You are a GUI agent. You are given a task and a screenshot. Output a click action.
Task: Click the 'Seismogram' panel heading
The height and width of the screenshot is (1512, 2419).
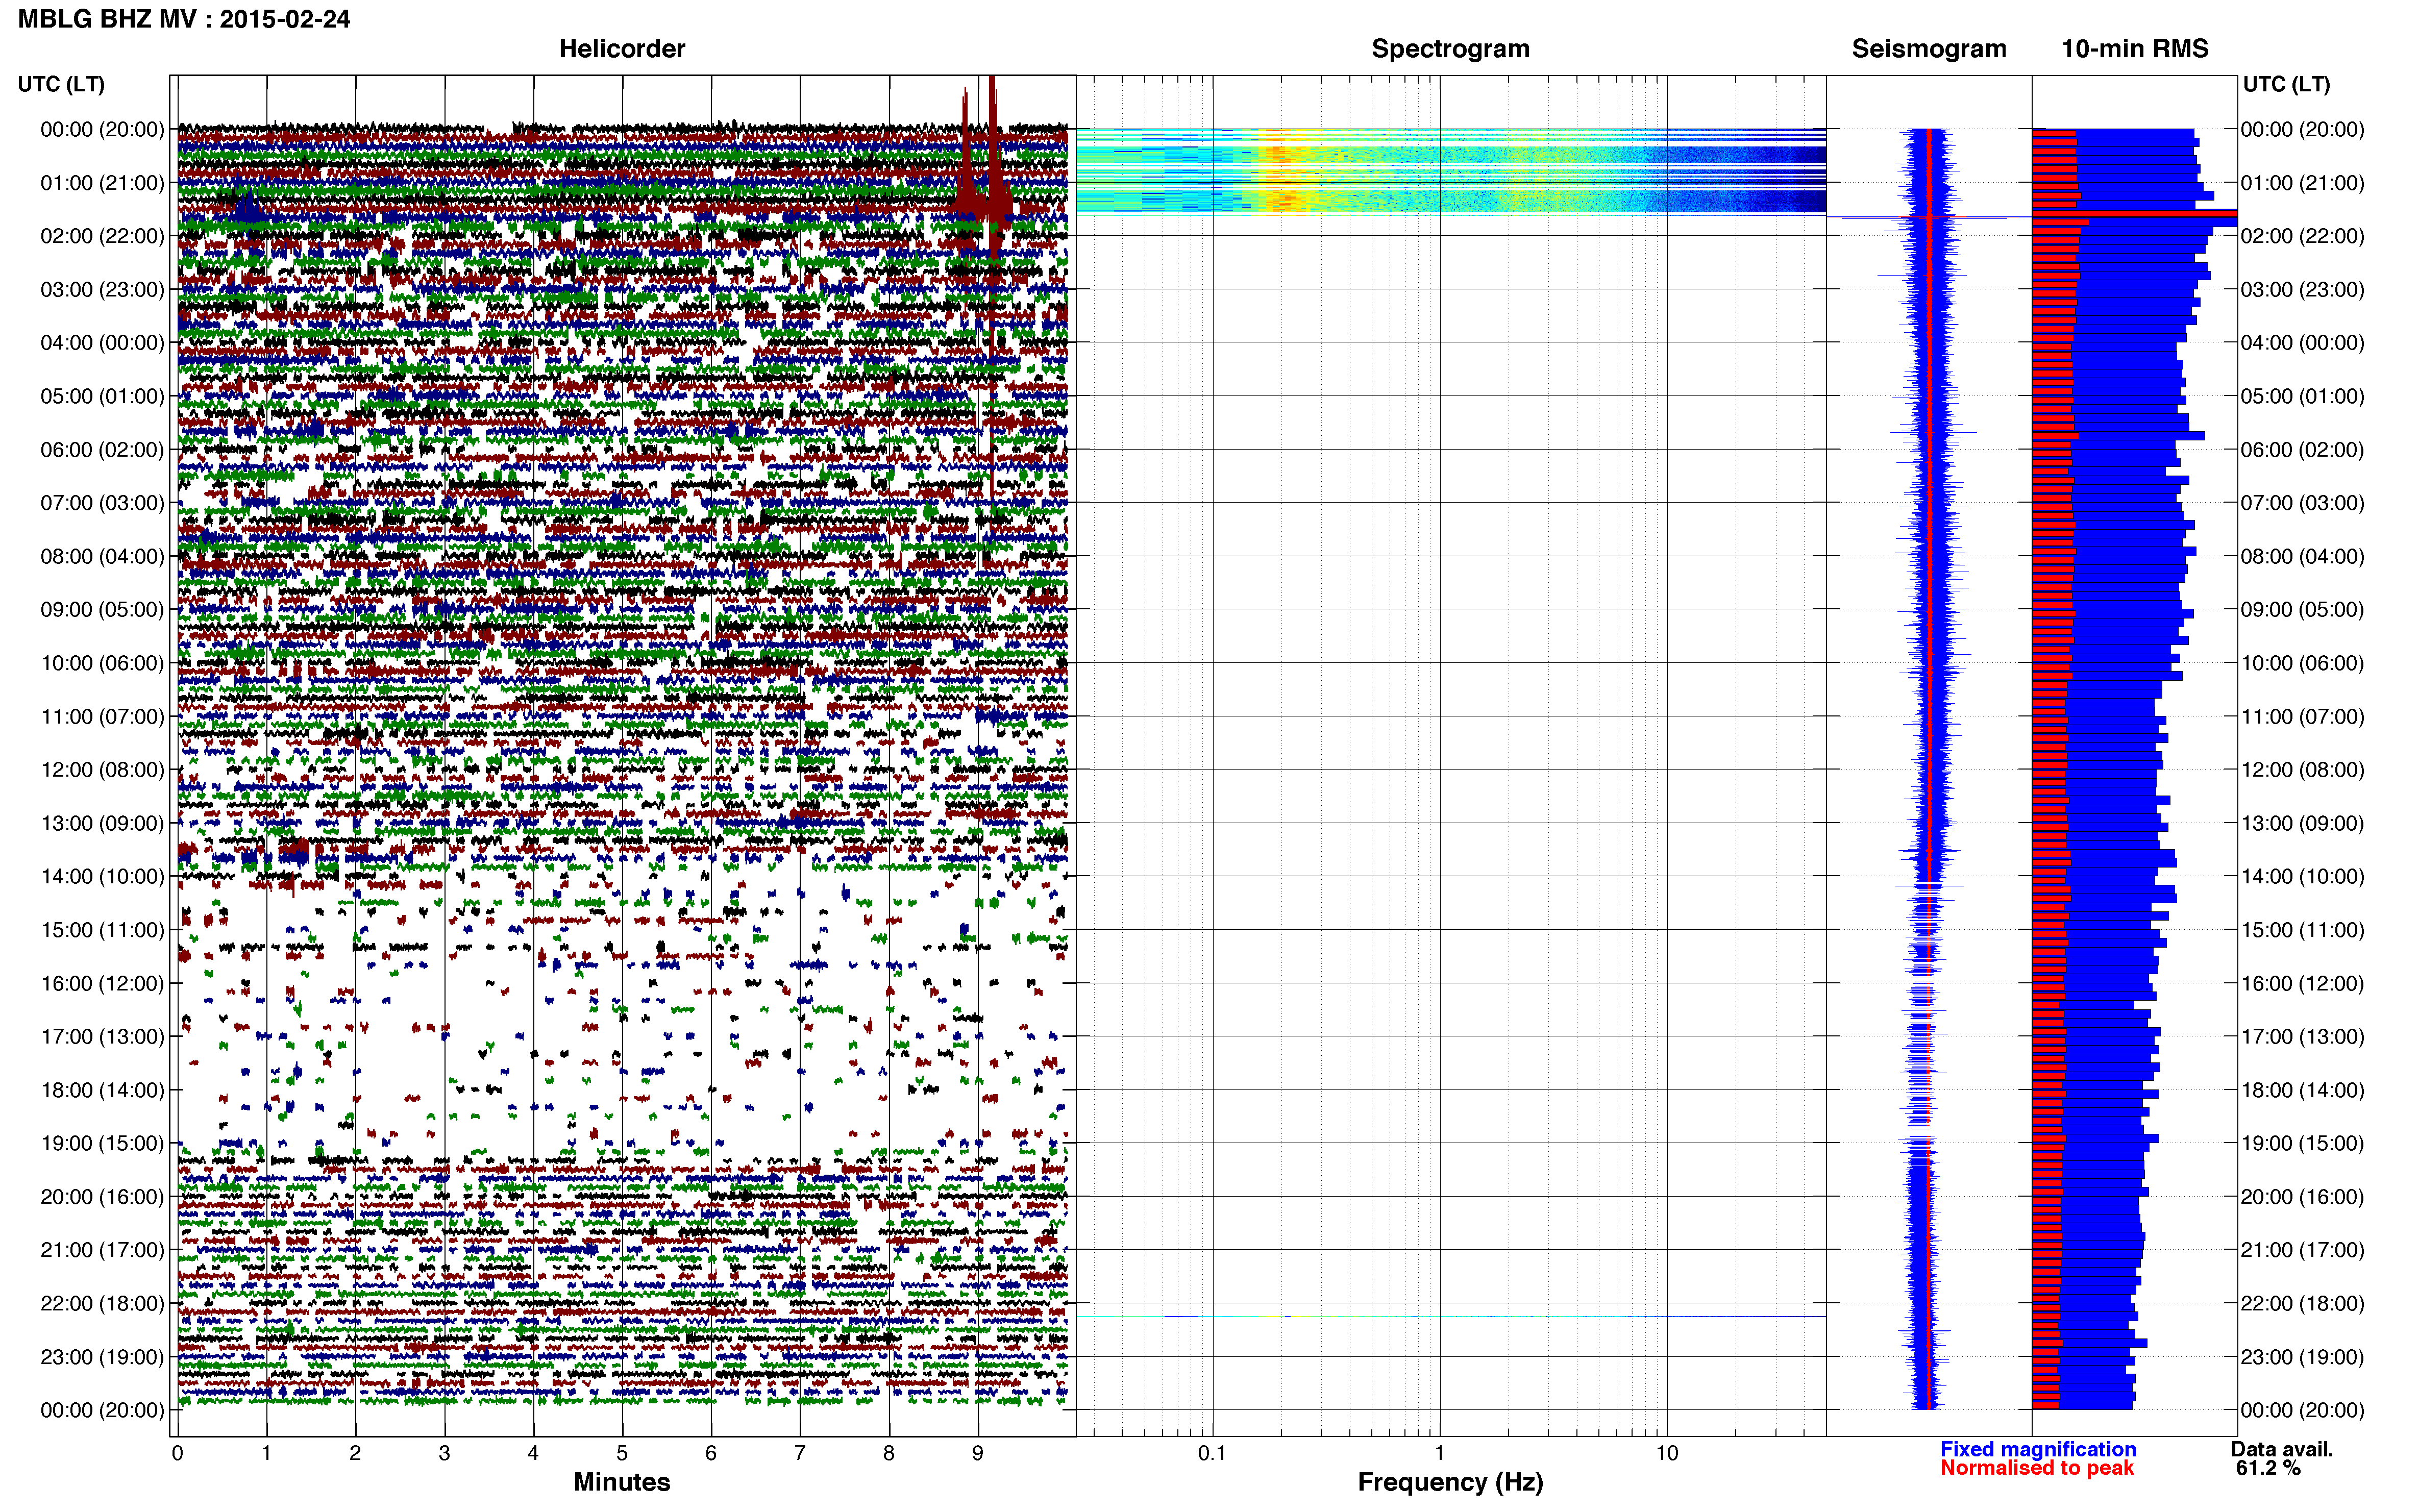click(x=1929, y=49)
